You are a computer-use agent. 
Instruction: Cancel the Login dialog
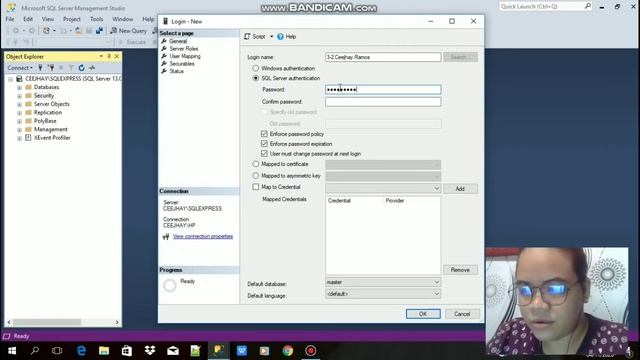[462, 314]
